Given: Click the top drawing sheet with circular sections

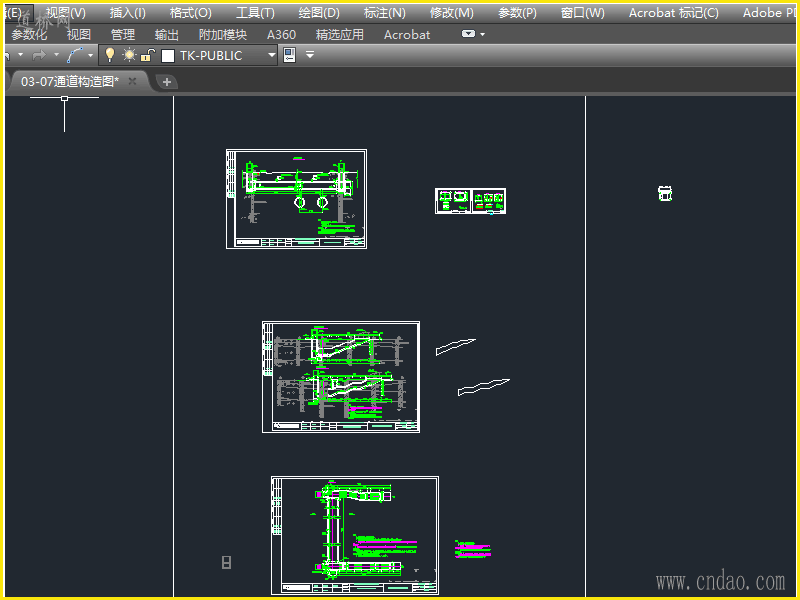Looking at the screenshot, I should (296, 199).
